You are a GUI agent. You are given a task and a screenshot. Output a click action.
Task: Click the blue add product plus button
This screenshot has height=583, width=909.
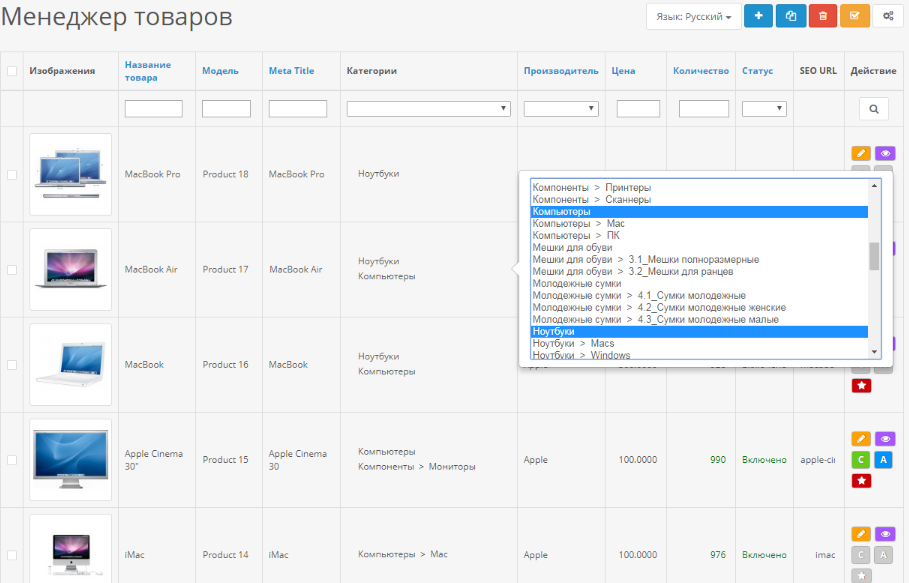tap(758, 16)
